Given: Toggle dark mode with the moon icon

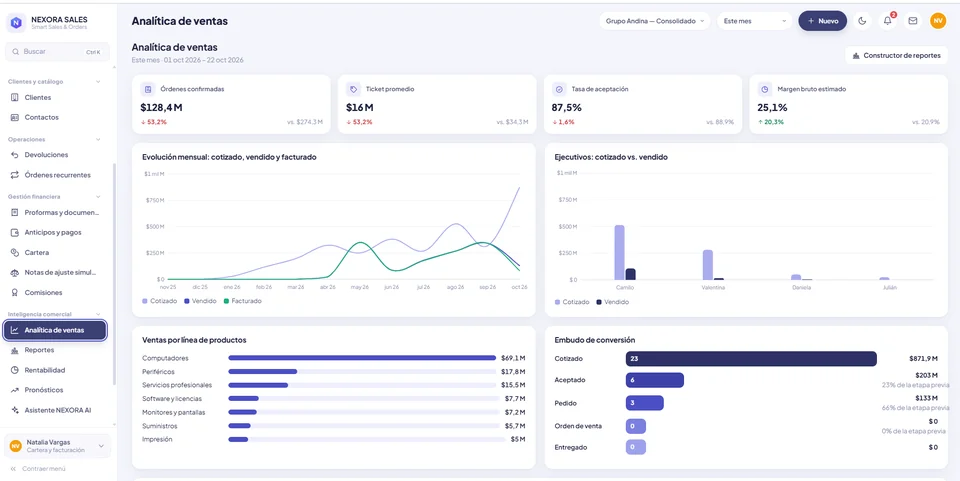Looking at the screenshot, I should pos(862,21).
